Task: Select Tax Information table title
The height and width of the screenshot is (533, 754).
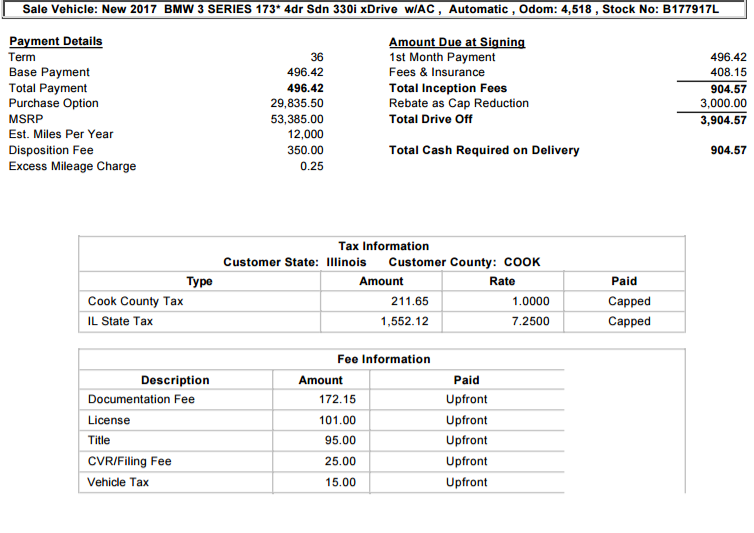Action: click(x=383, y=246)
